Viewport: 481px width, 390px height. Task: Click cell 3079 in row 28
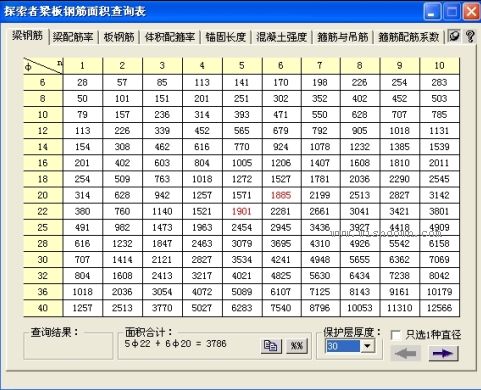click(242, 243)
